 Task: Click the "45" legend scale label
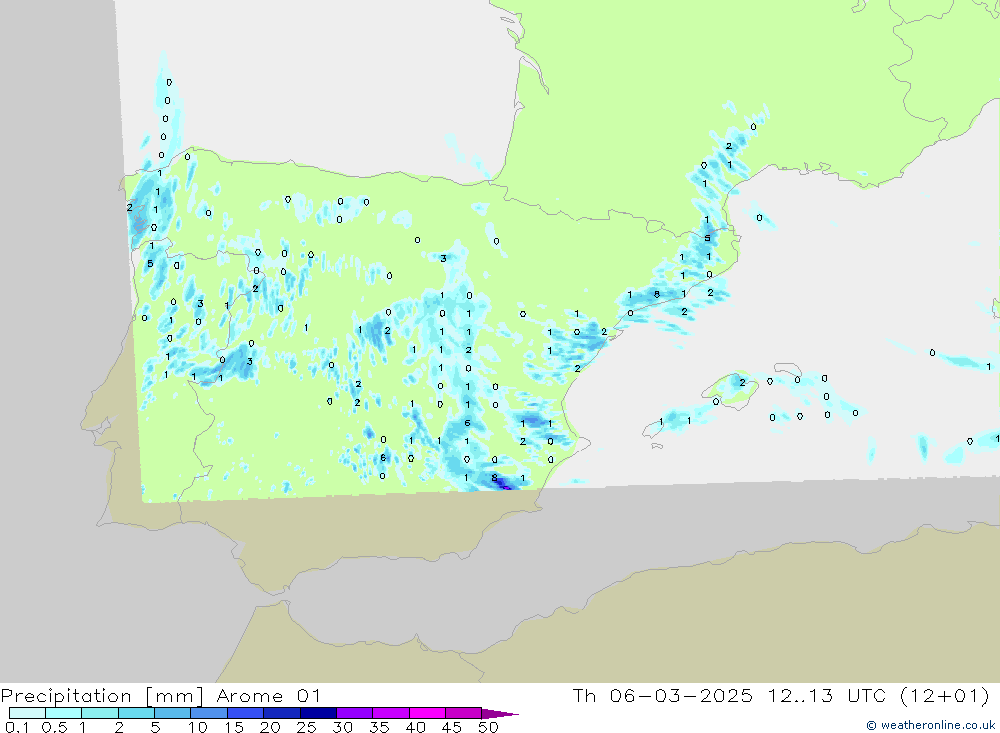[452, 727]
